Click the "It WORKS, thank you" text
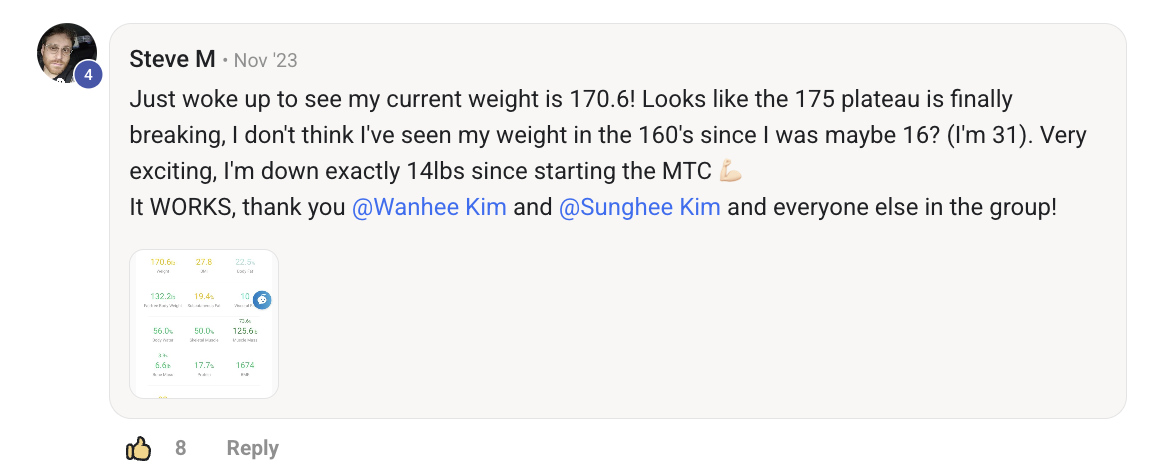The image size is (1160, 474). coord(238,208)
